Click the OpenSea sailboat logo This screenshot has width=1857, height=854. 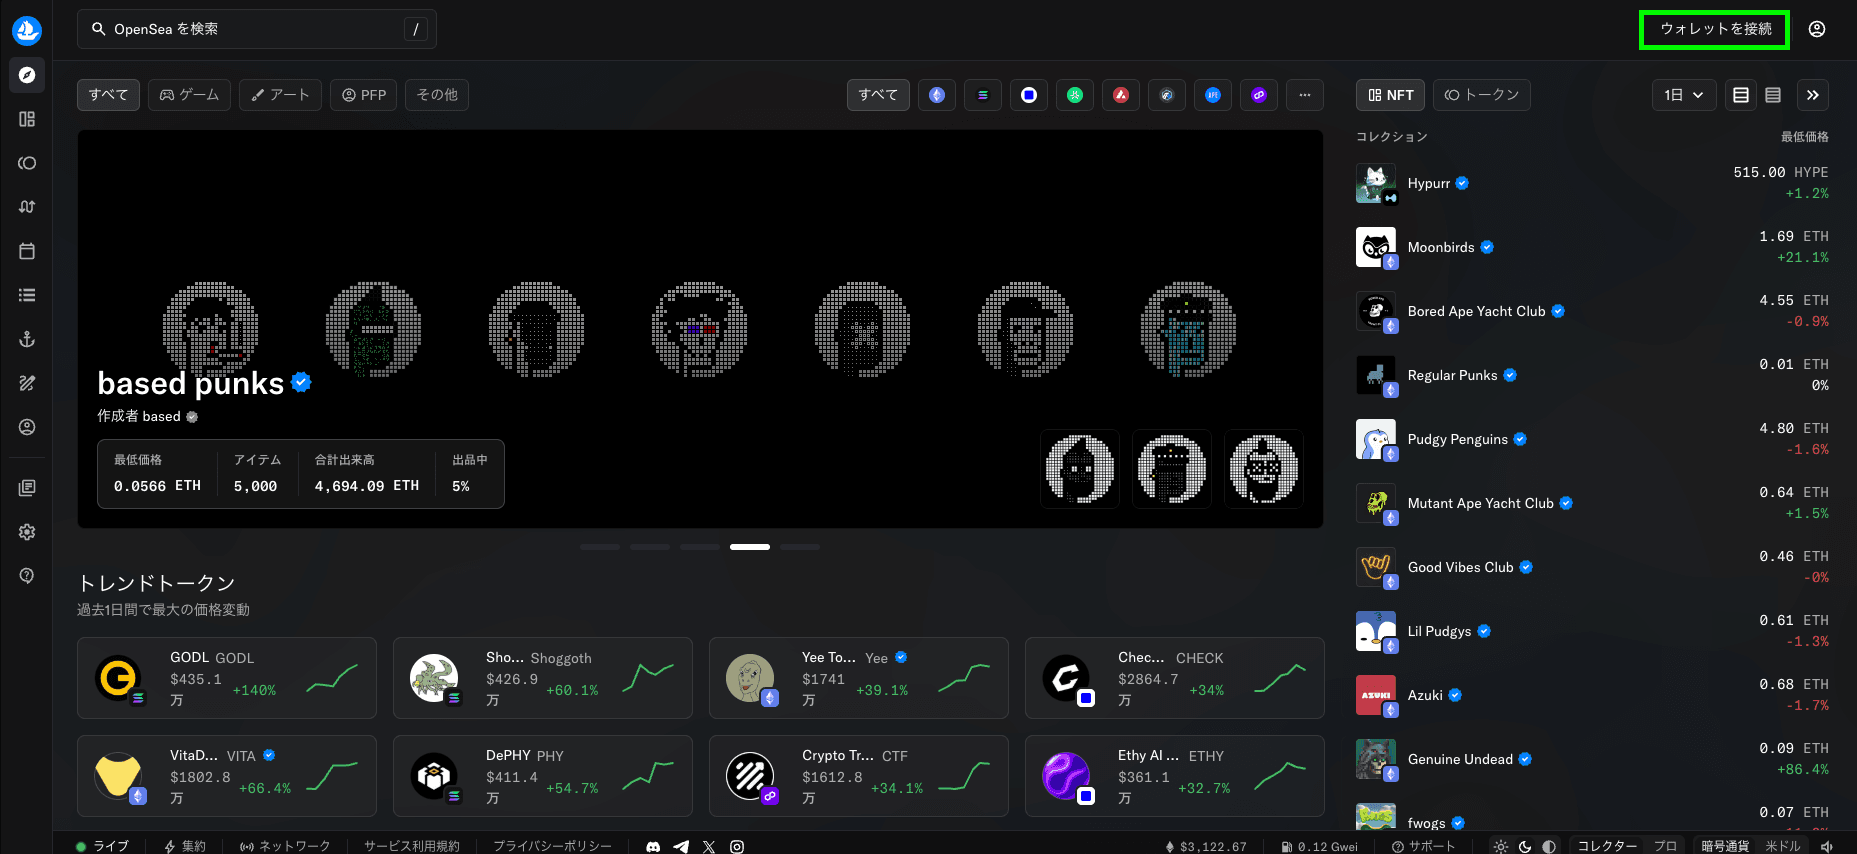pyautogui.click(x=27, y=30)
